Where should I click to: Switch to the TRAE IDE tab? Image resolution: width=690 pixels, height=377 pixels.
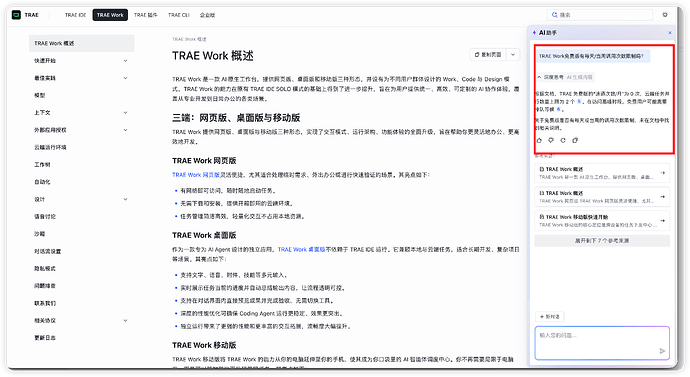76,15
